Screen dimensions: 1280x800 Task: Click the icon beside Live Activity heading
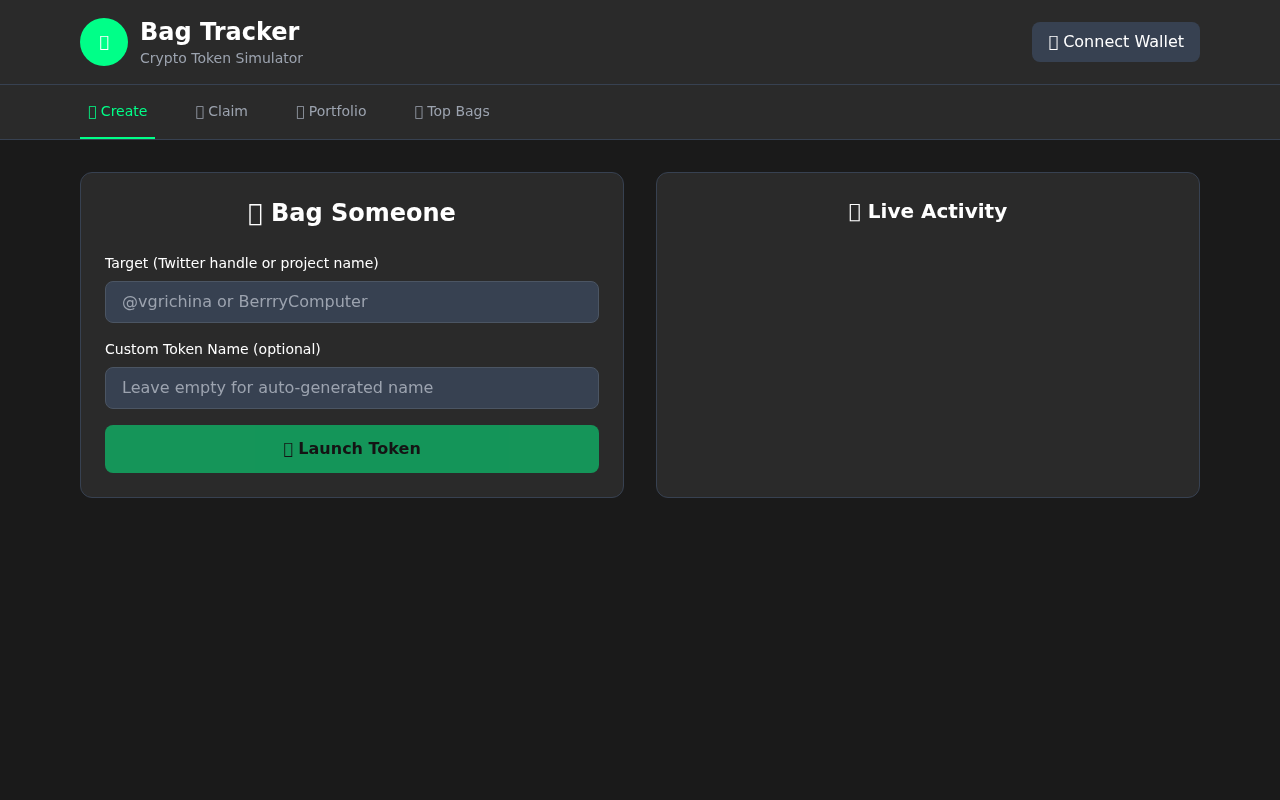coord(855,211)
